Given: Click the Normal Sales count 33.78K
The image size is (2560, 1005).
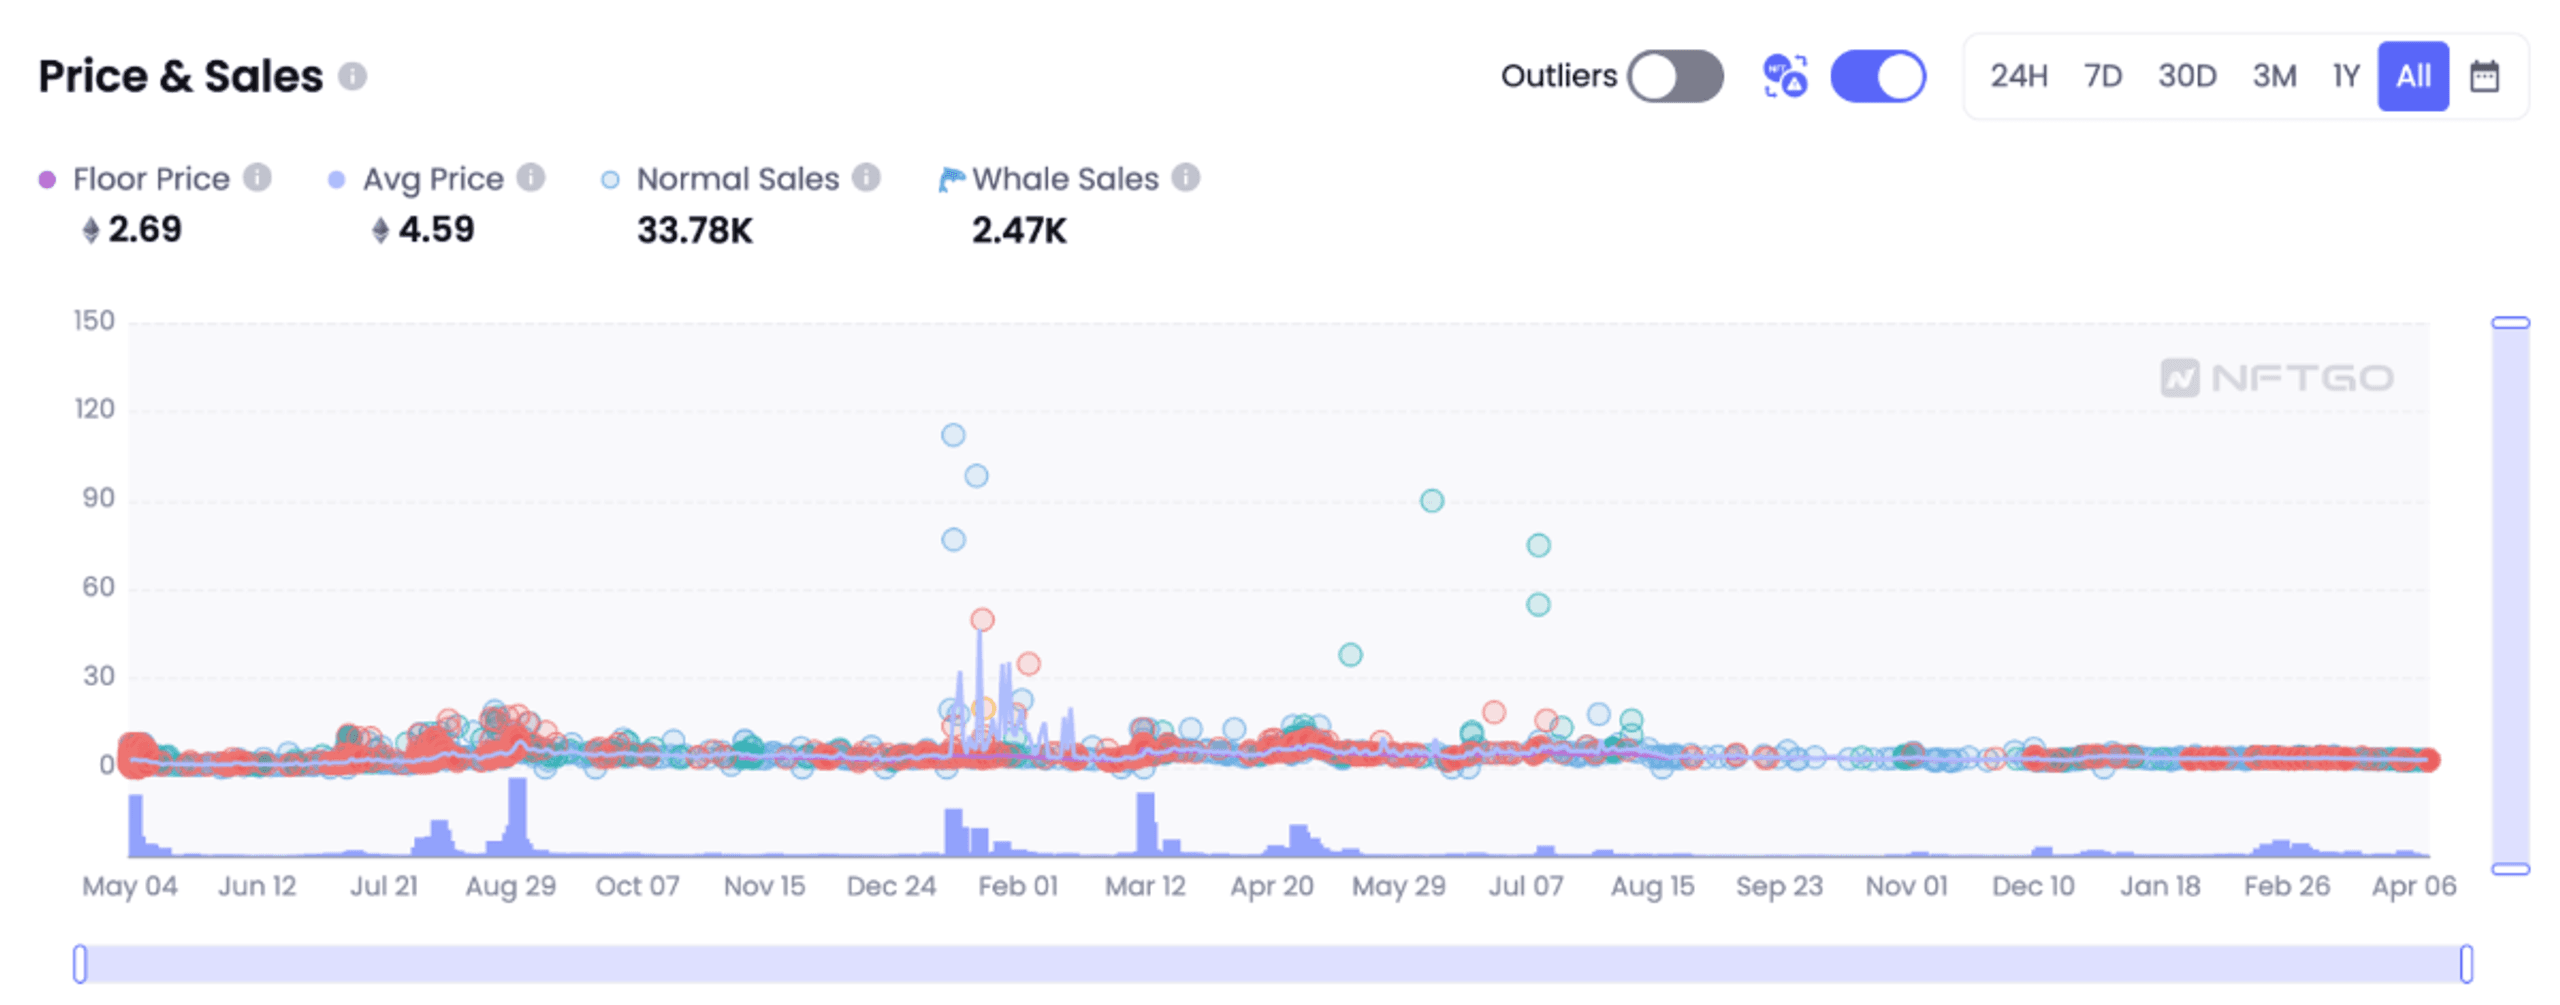Looking at the screenshot, I should click(694, 231).
